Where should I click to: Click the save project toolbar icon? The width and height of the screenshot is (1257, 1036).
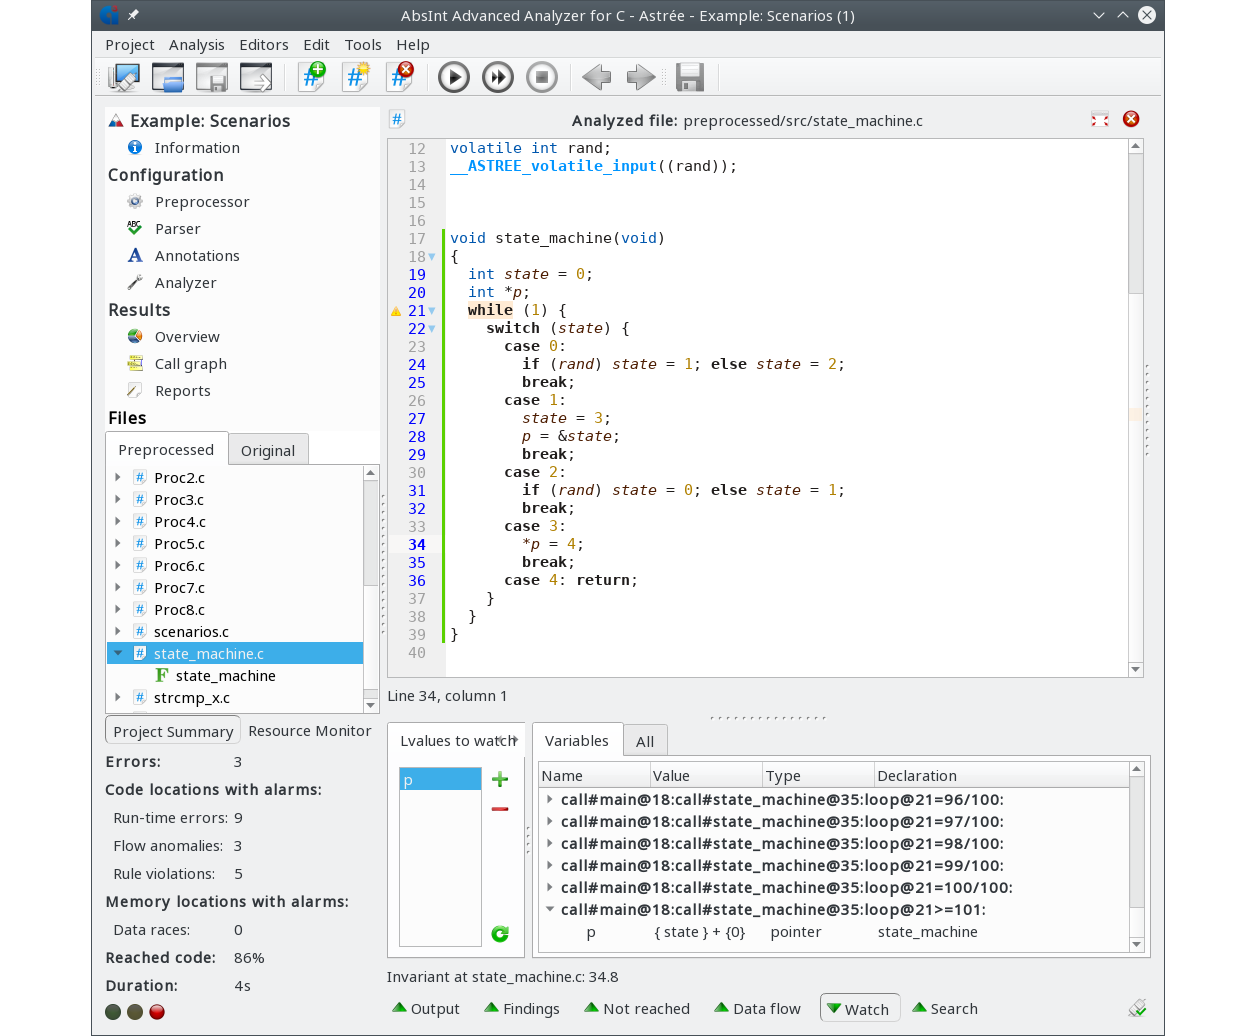click(212, 77)
